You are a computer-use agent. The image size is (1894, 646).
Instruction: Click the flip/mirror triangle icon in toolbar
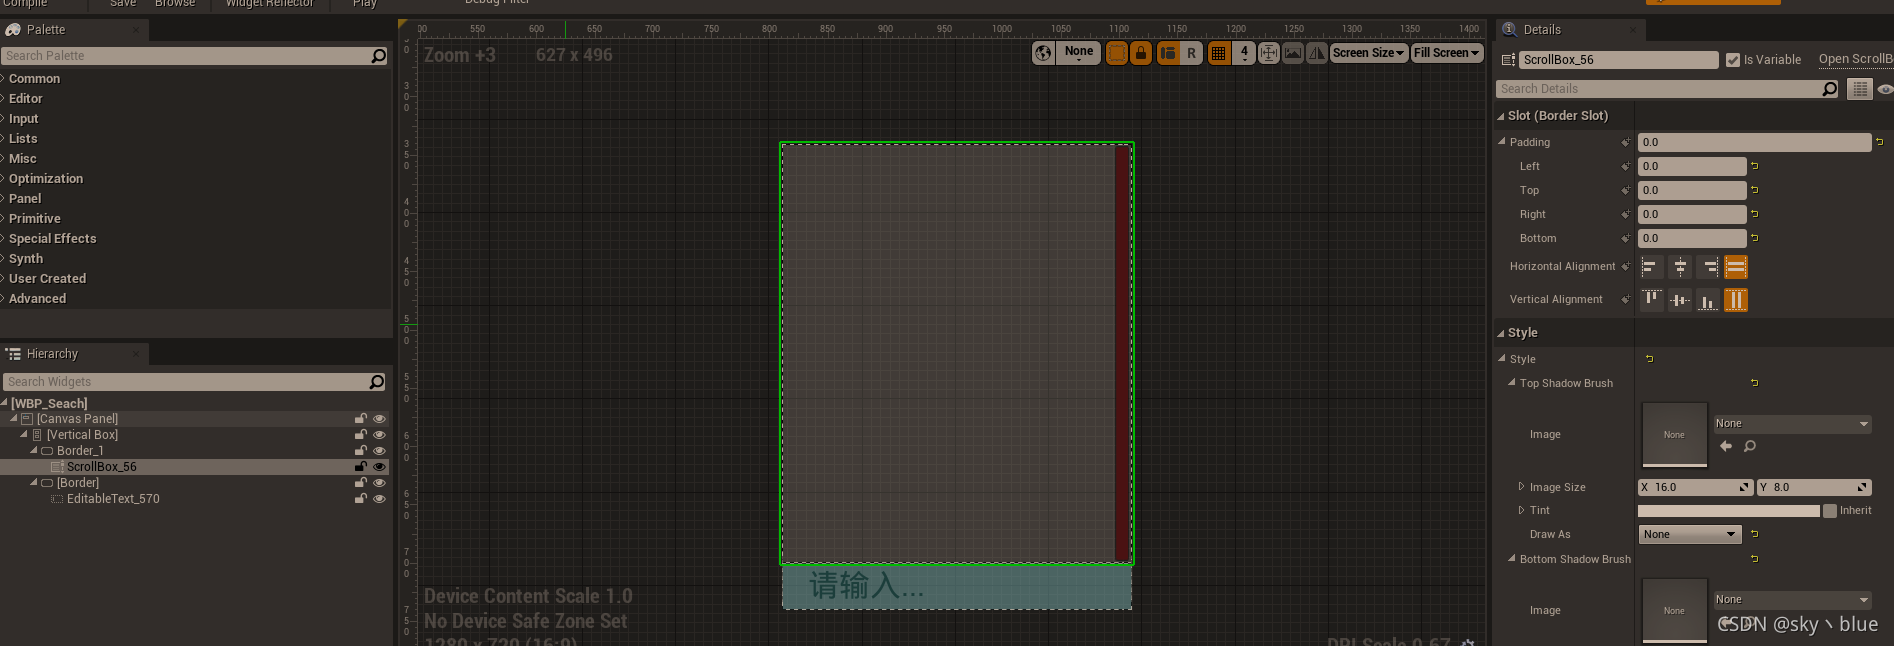(x=1317, y=53)
